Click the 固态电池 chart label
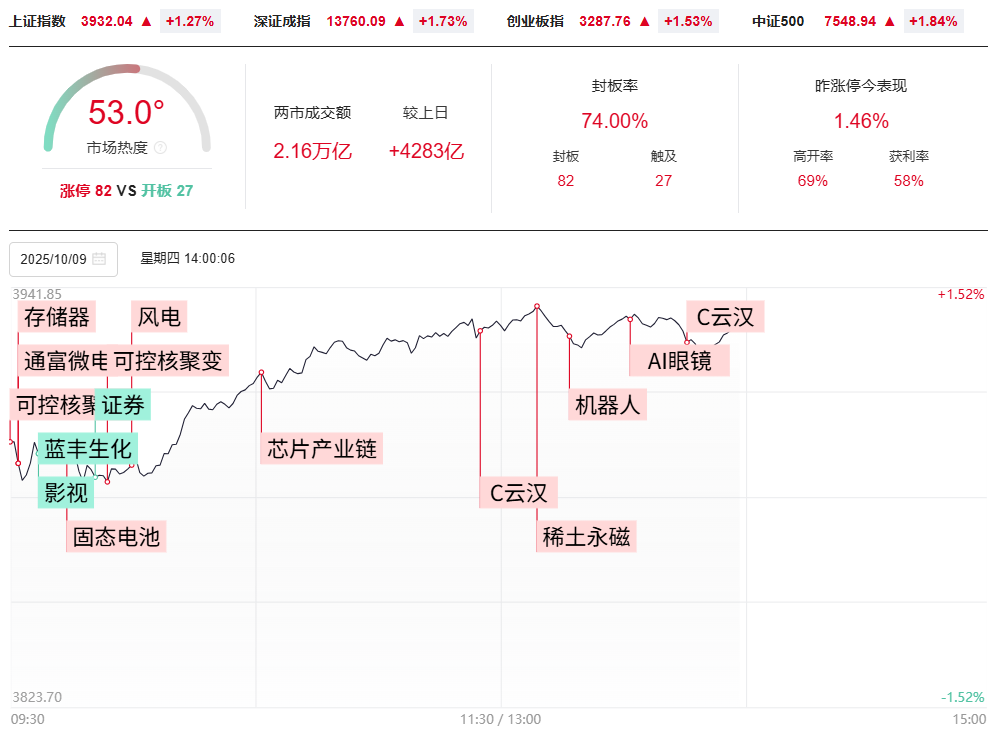1004x741 pixels. tap(116, 537)
